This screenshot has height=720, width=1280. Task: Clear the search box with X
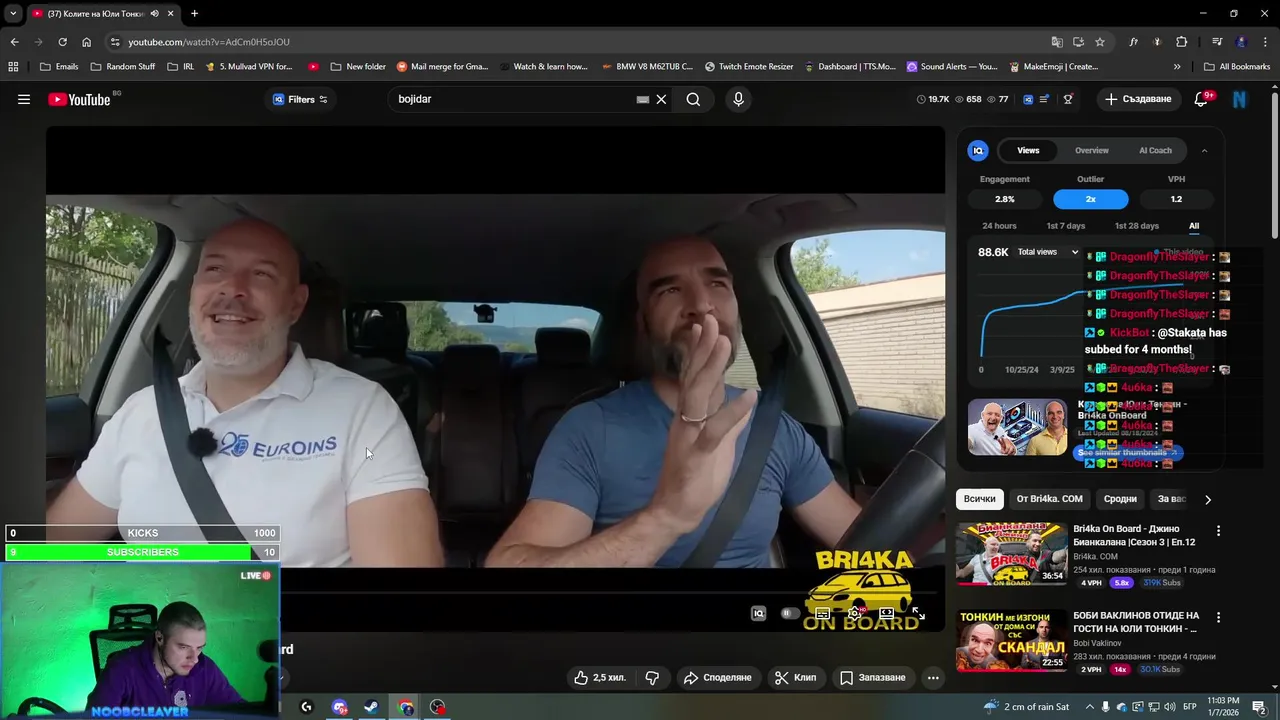click(661, 99)
